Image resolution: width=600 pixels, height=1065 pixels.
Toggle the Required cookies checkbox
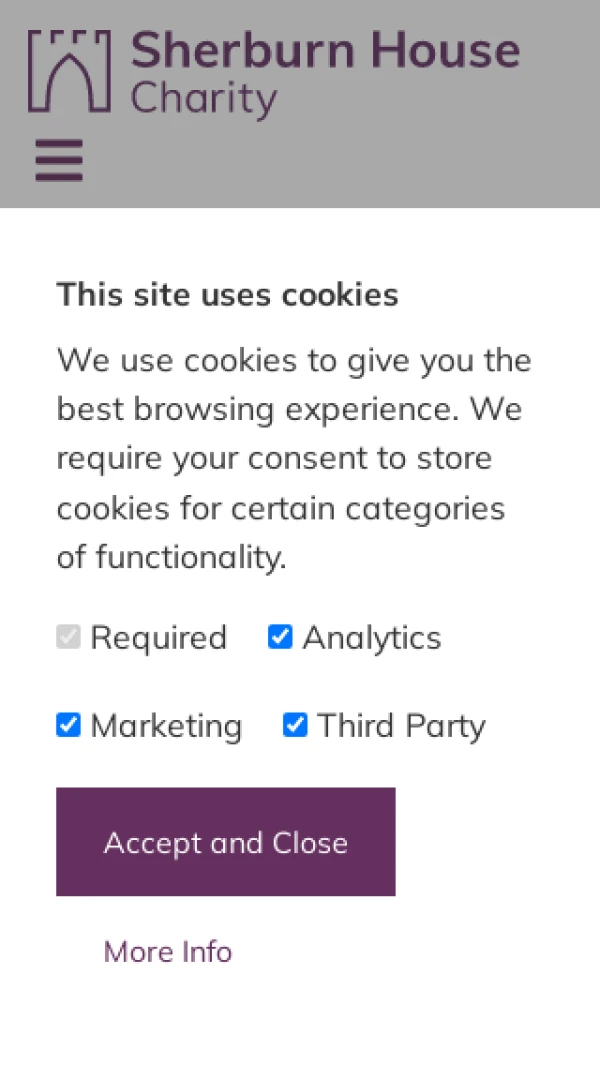point(68,637)
